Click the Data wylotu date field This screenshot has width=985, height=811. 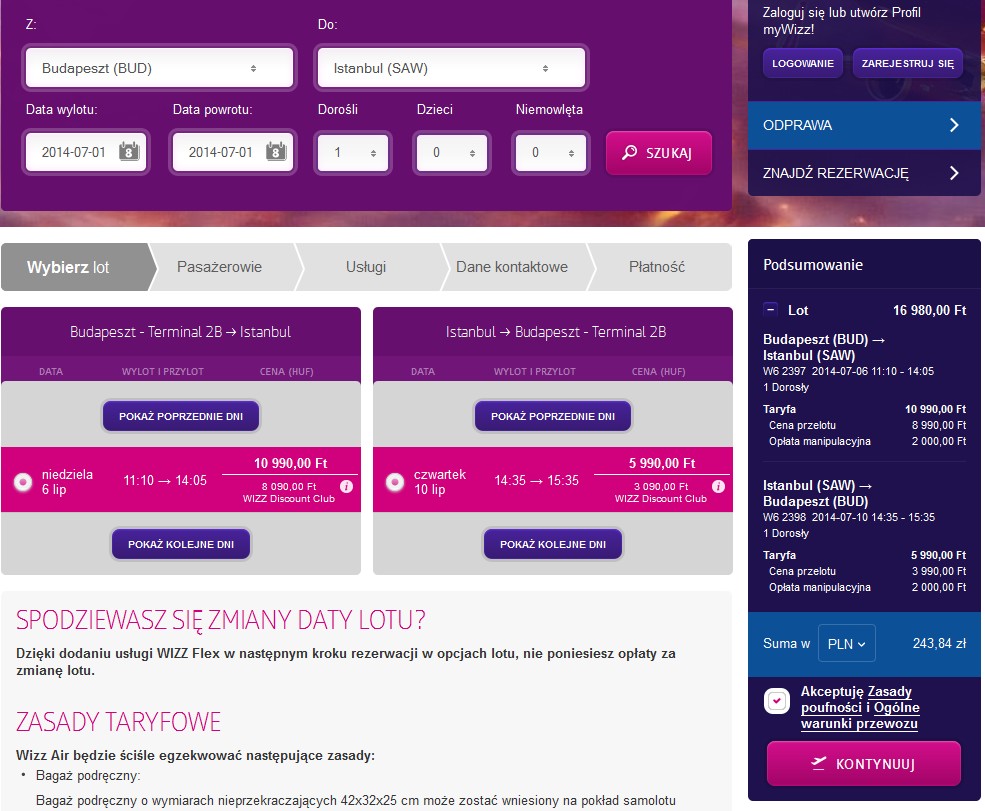click(86, 152)
